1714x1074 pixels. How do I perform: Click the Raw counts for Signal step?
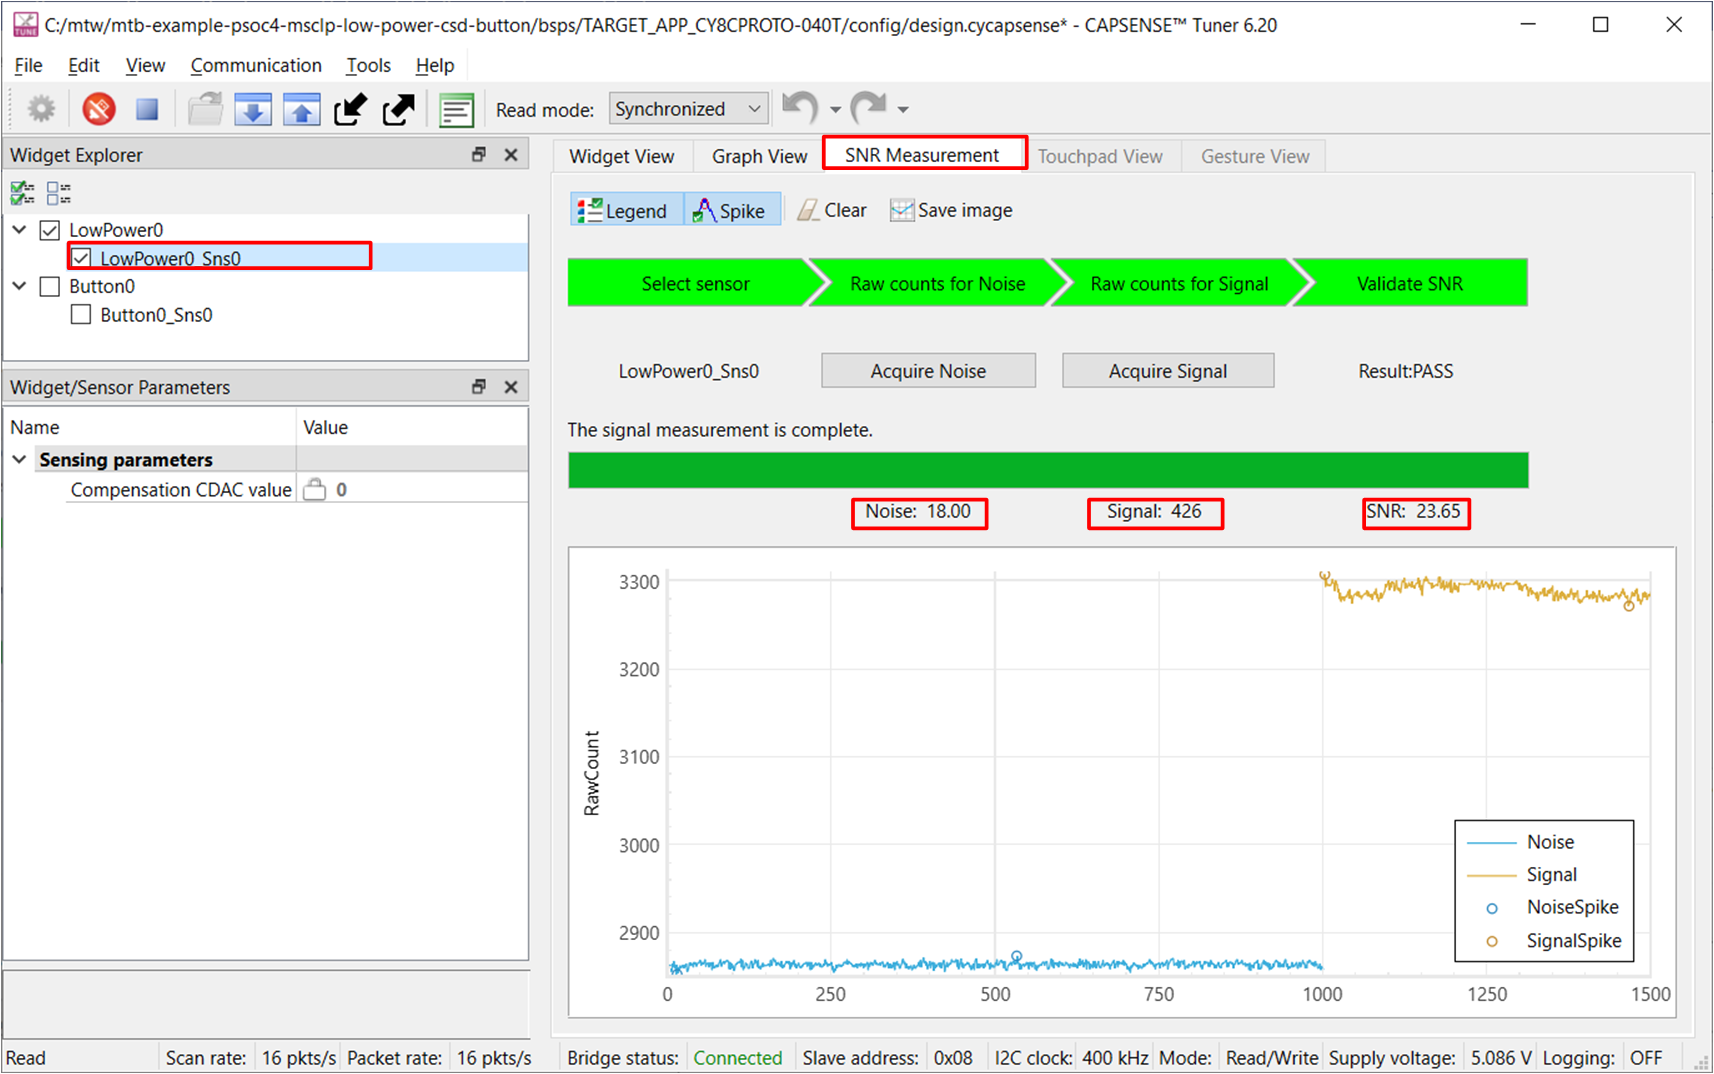[1179, 283]
